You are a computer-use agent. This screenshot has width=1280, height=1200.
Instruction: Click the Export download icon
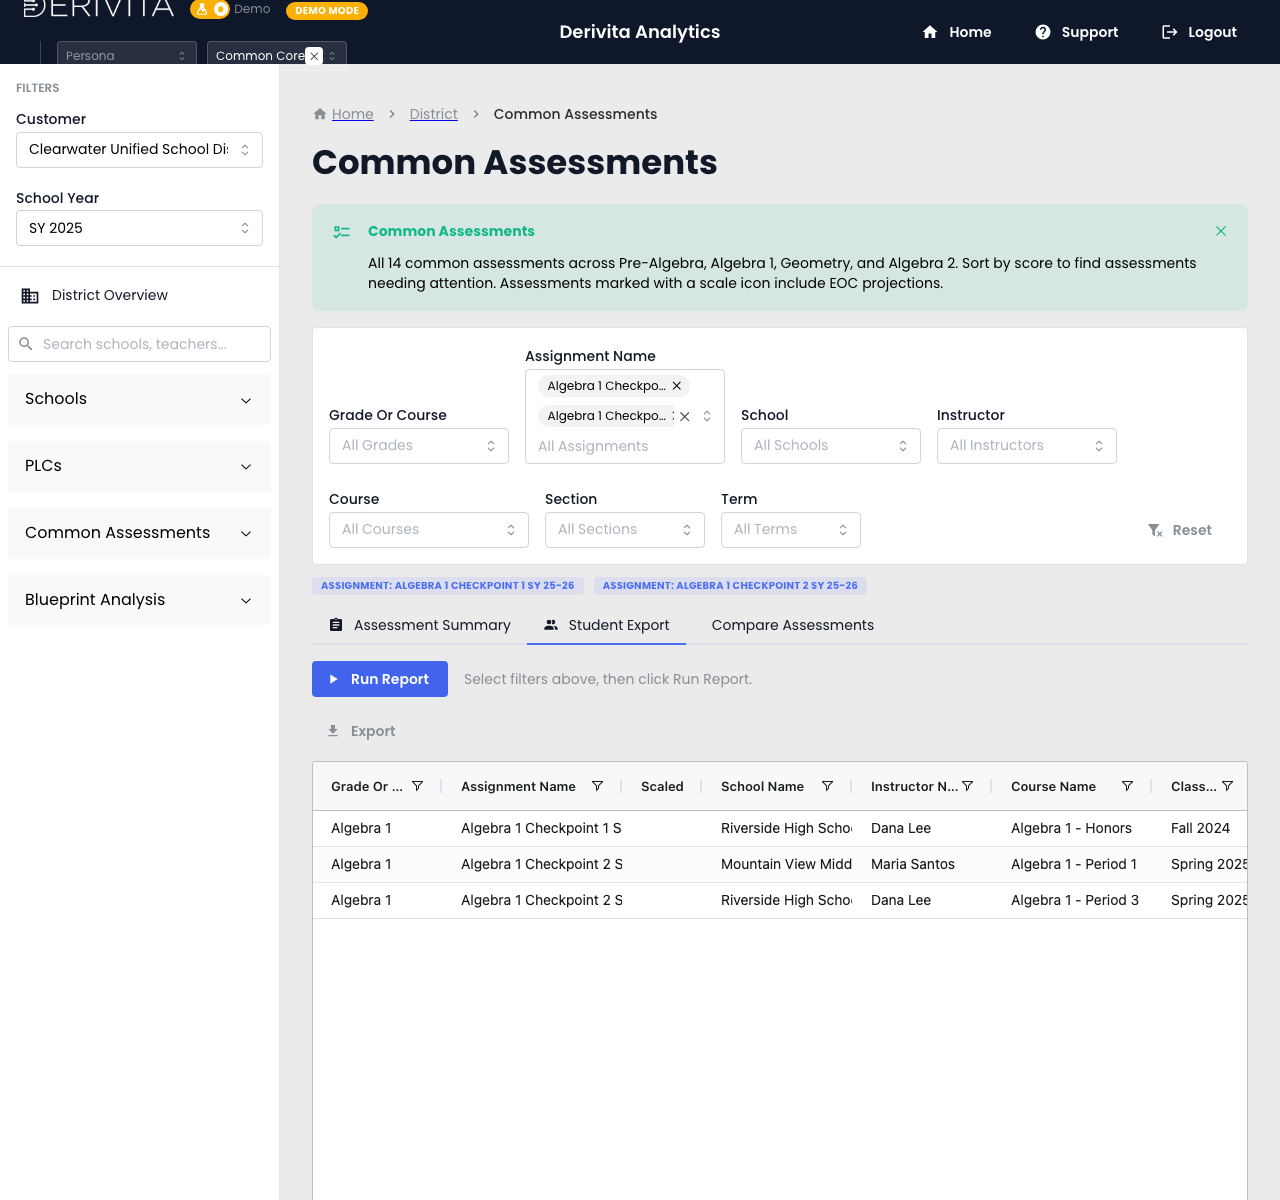coord(333,731)
